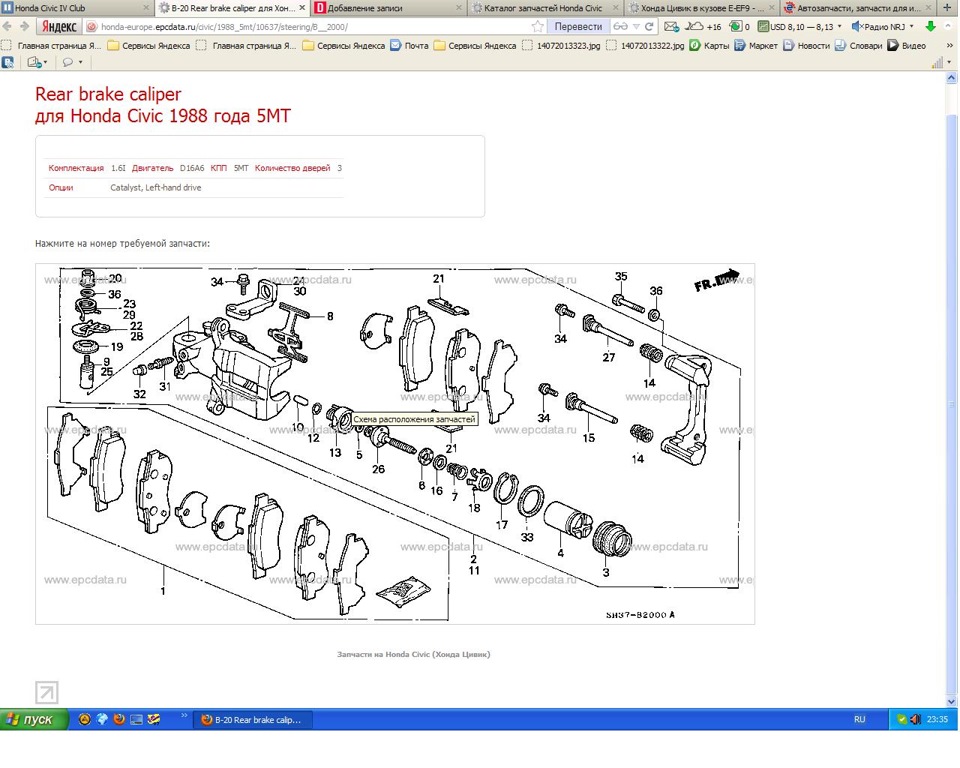Open the Карты bookmark

point(708,45)
